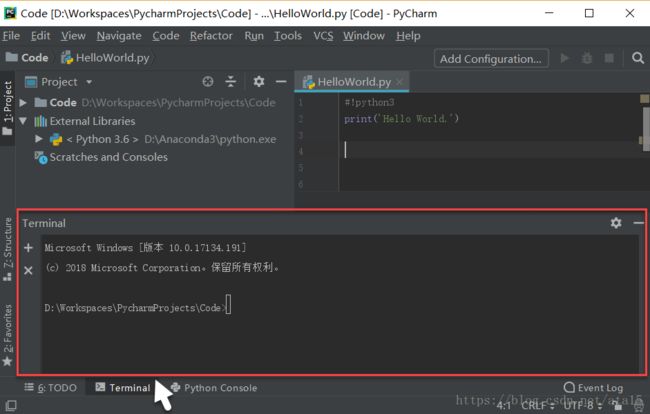Open the Refactor menu

click(x=211, y=36)
